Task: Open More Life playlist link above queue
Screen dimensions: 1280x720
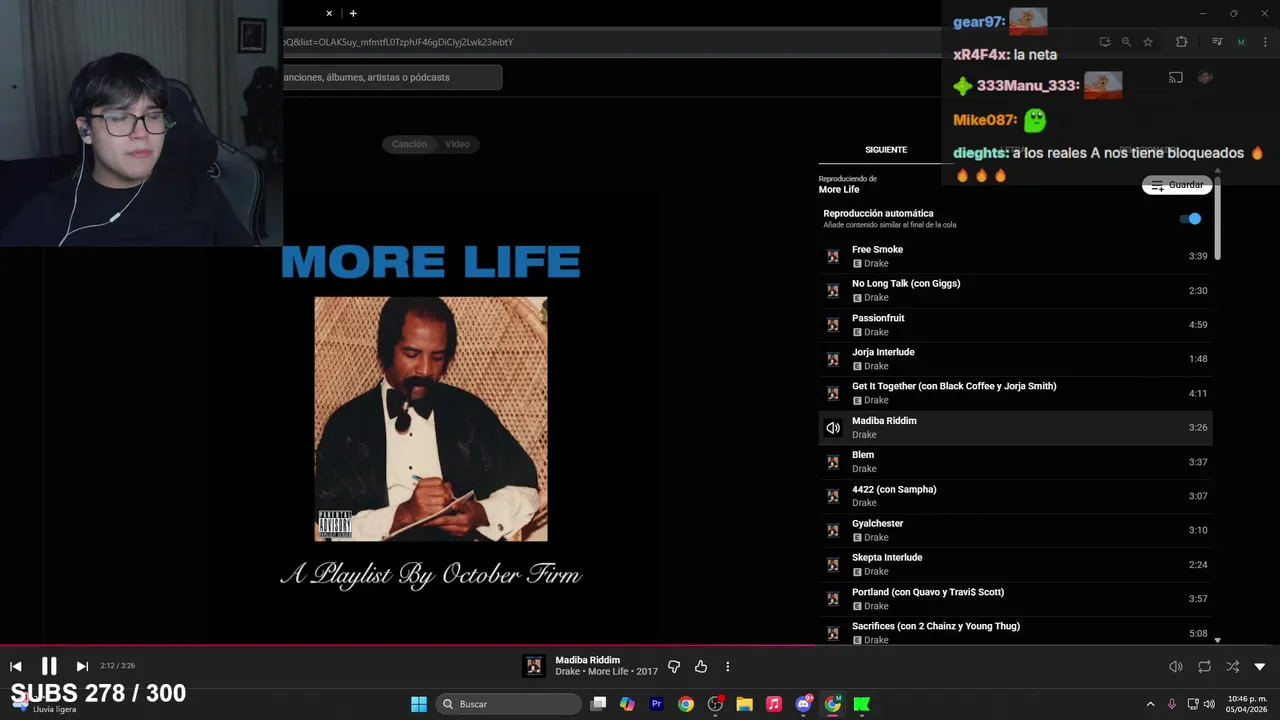Action: pyautogui.click(x=839, y=190)
